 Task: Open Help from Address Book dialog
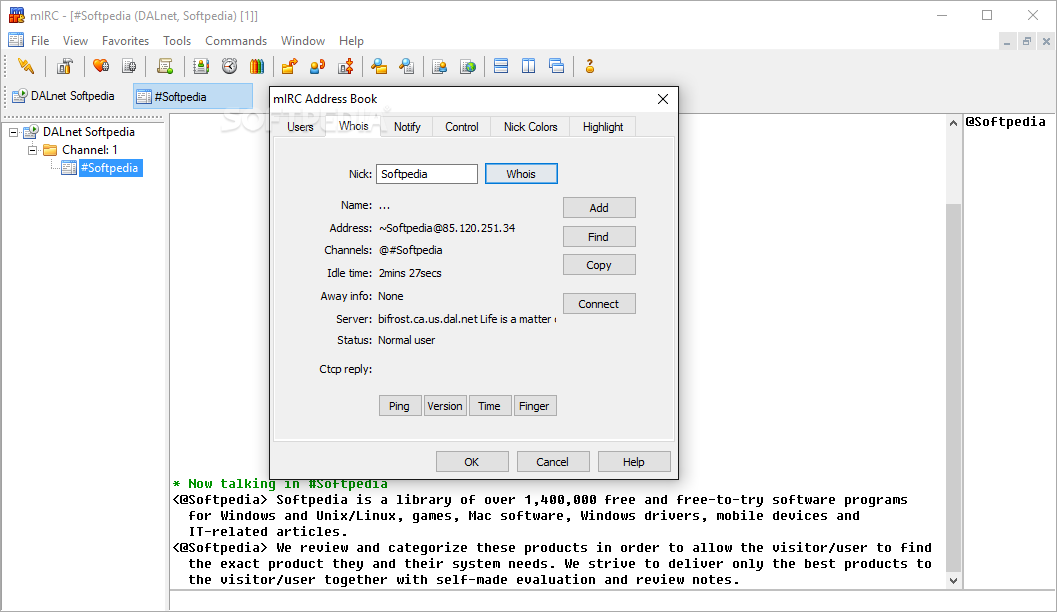pos(634,462)
